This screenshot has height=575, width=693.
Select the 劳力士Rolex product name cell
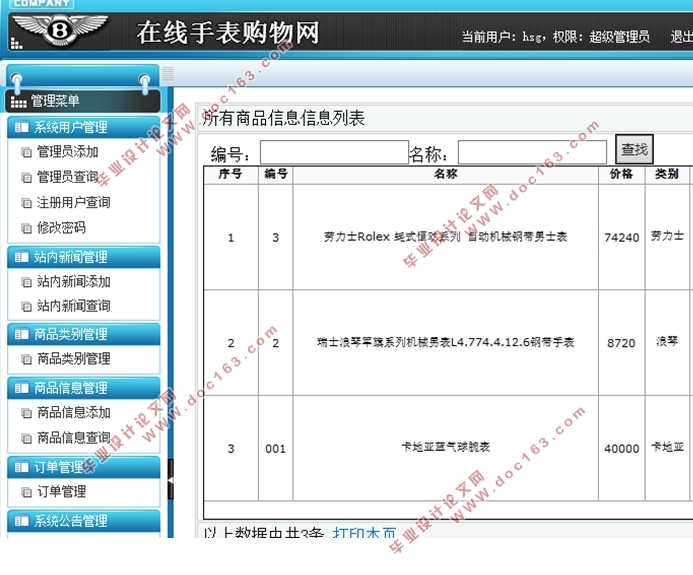click(x=446, y=237)
